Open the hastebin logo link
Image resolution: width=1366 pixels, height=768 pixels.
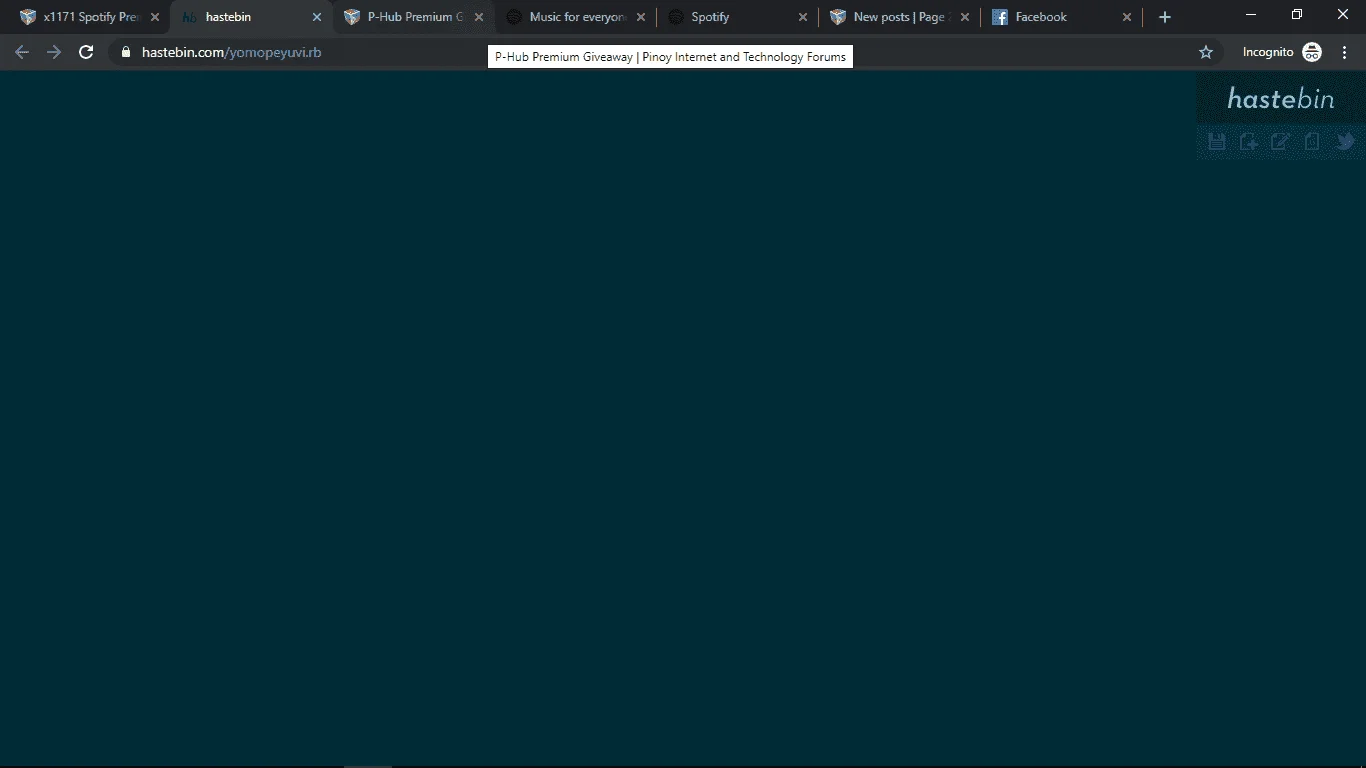coord(1281,98)
